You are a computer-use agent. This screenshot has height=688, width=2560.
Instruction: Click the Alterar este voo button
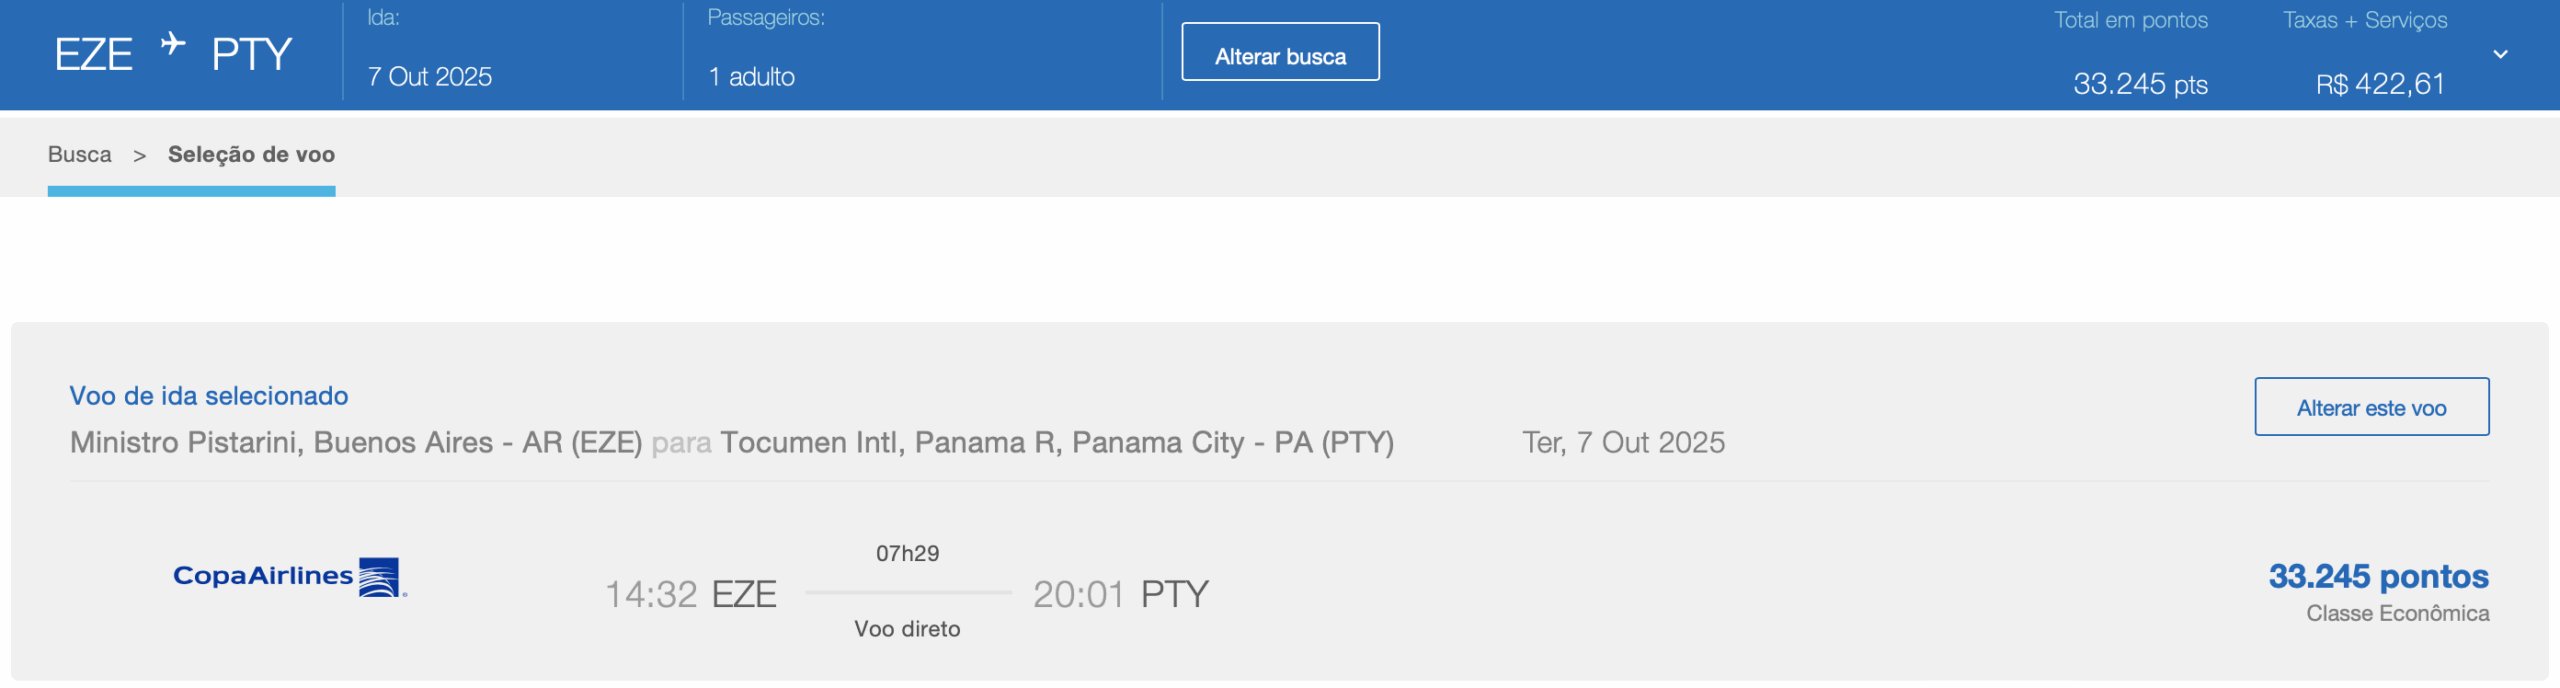click(2371, 407)
